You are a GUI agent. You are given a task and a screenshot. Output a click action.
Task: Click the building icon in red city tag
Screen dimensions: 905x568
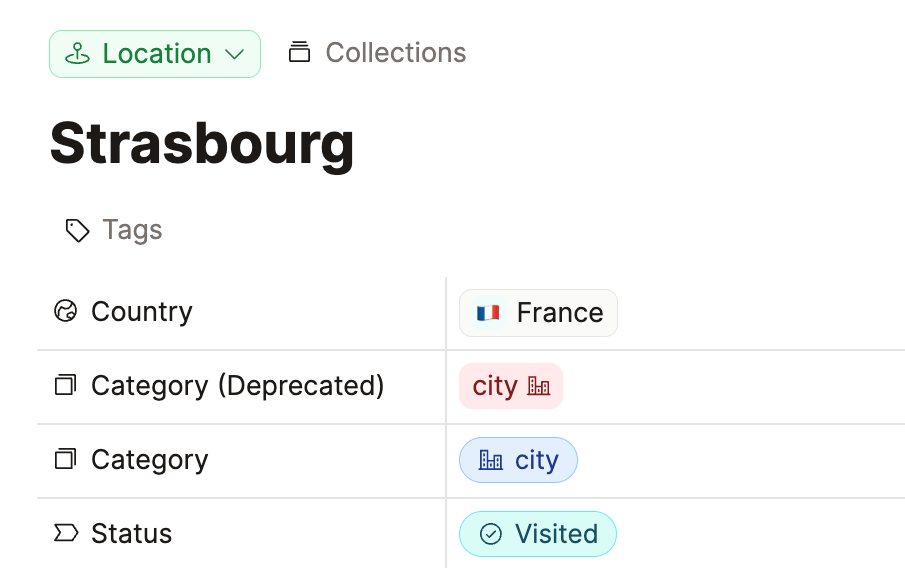[539, 386]
